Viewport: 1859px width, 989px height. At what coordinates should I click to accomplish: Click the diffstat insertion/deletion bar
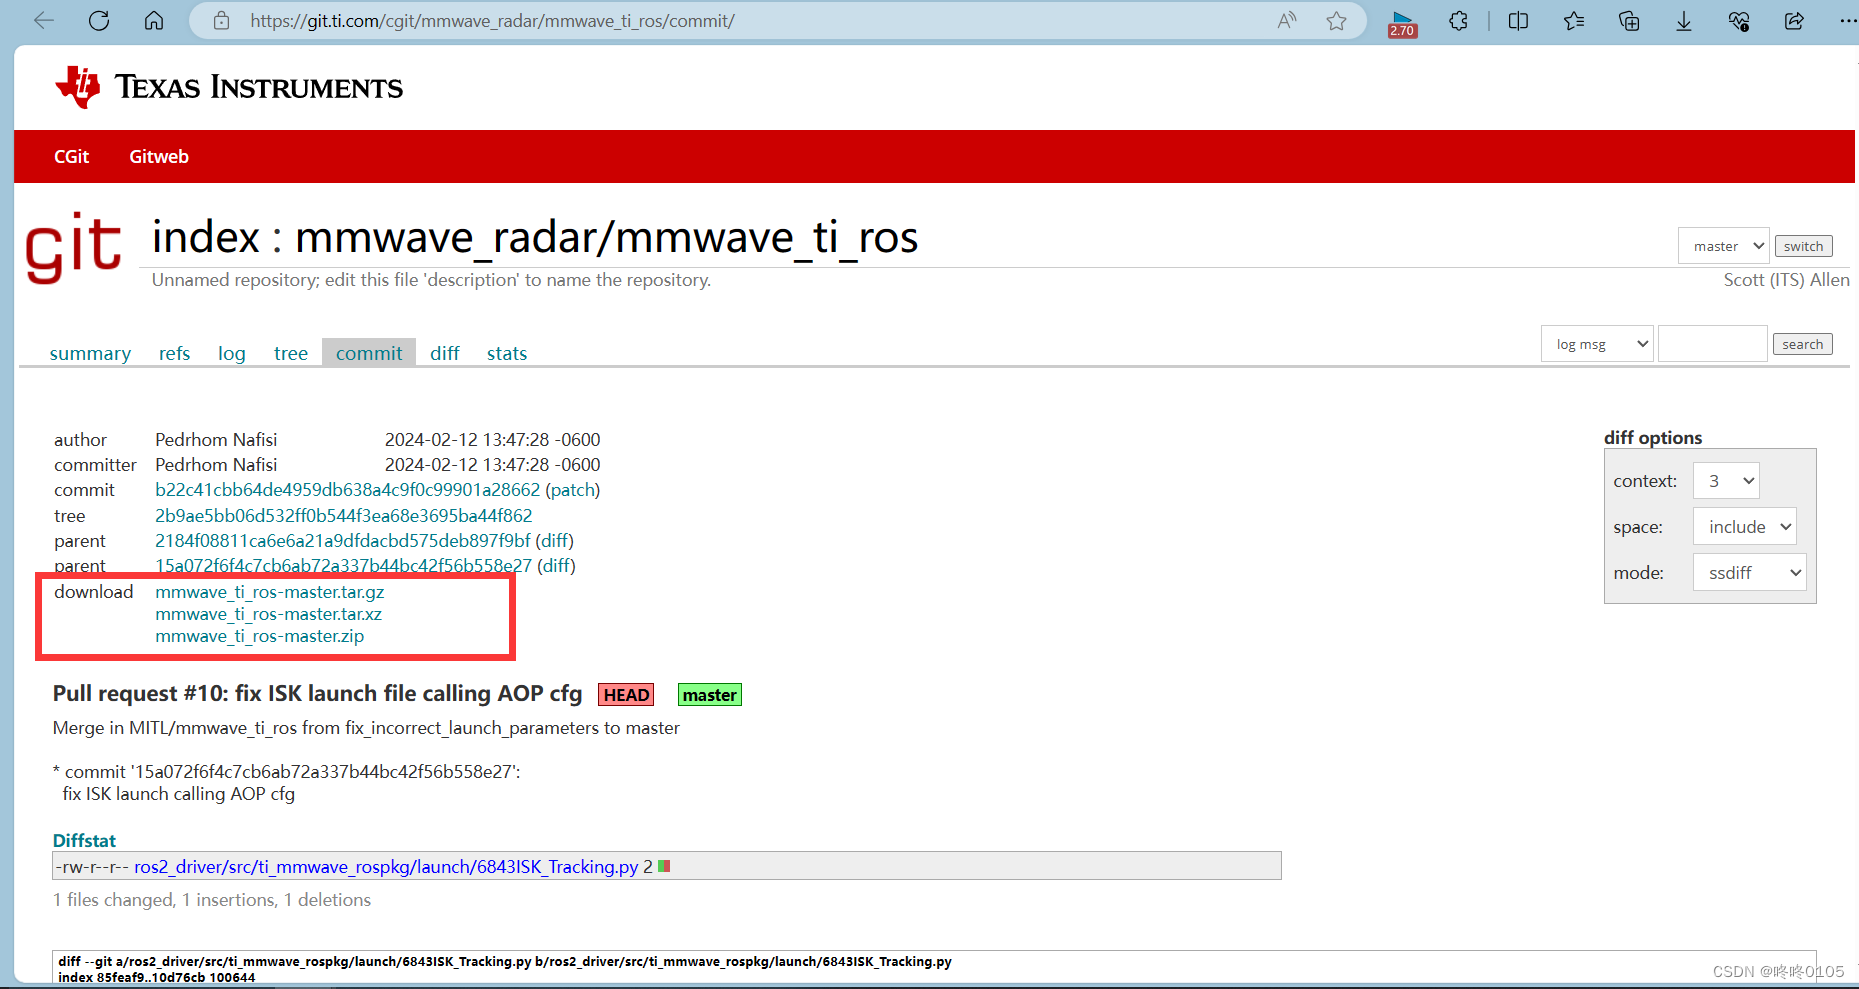[663, 866]
